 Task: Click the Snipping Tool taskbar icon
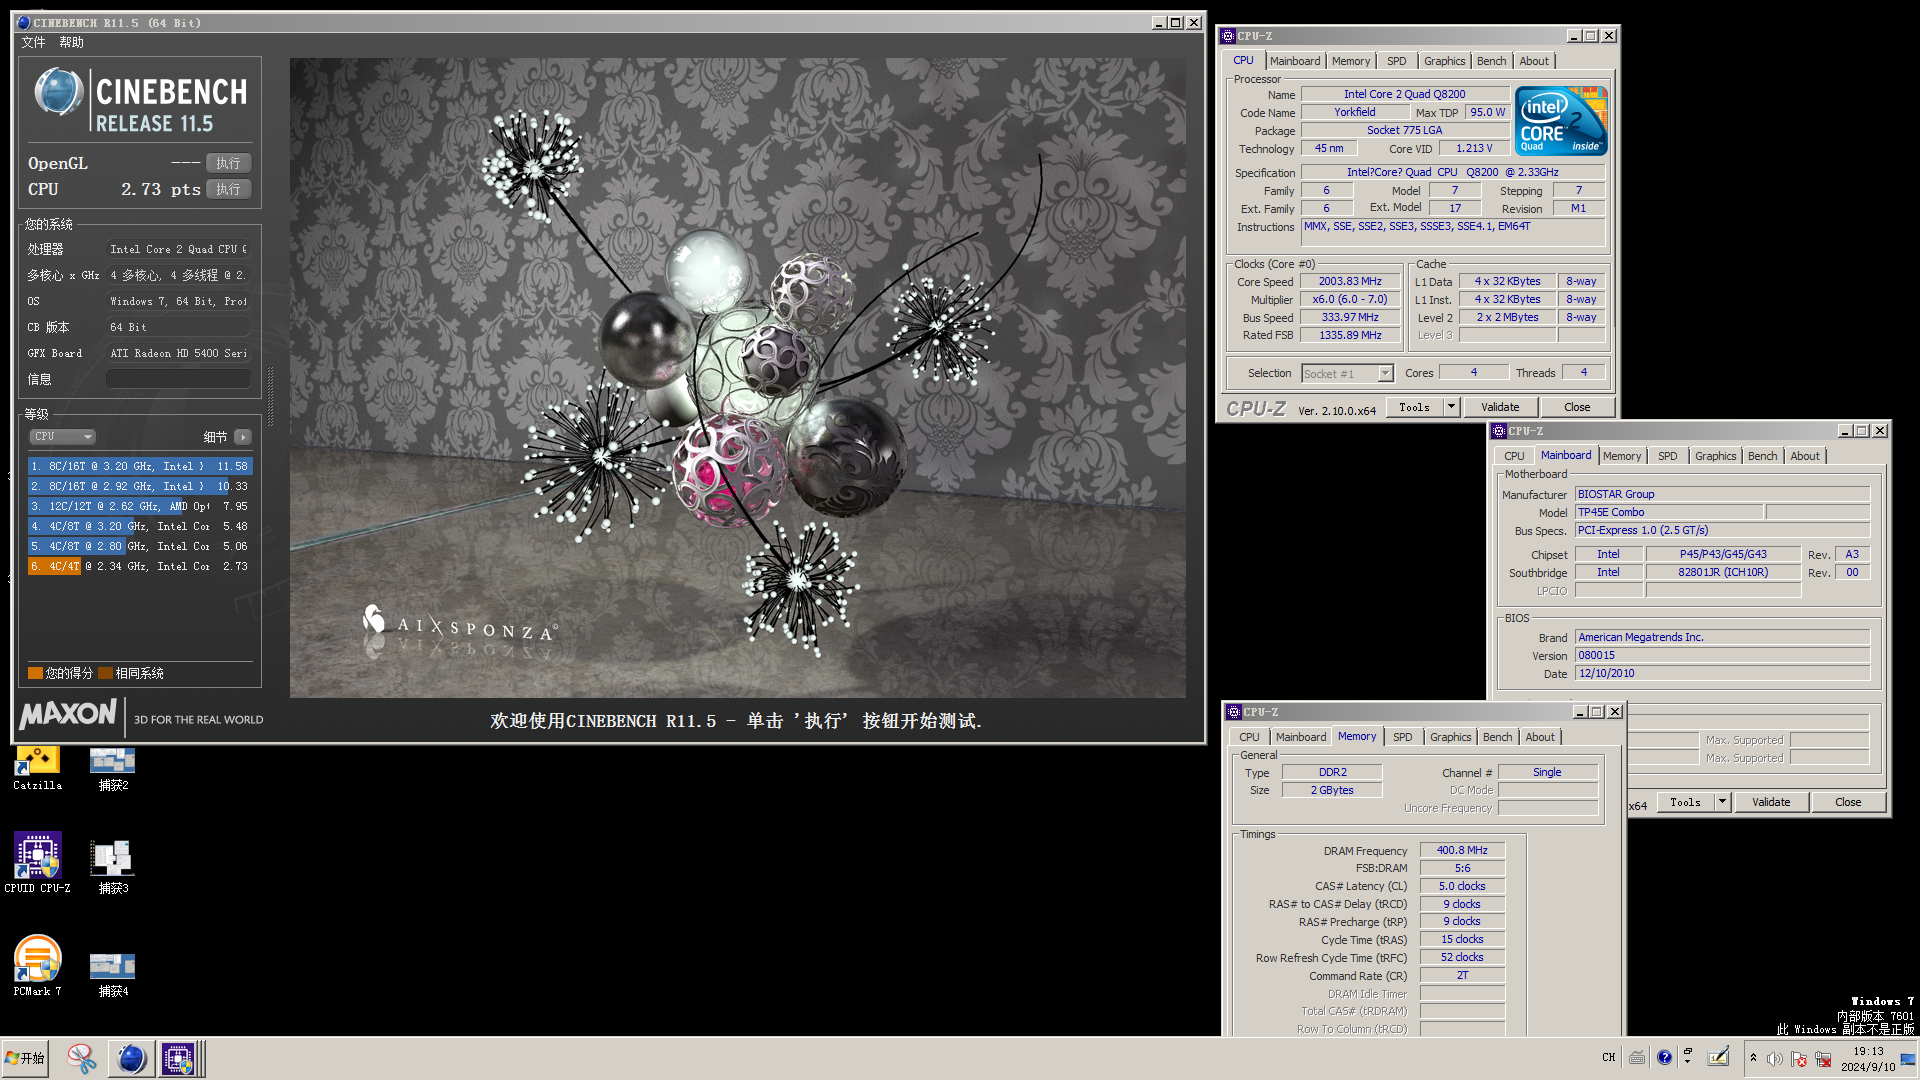pyautogui.click(x=82, y=1058)
